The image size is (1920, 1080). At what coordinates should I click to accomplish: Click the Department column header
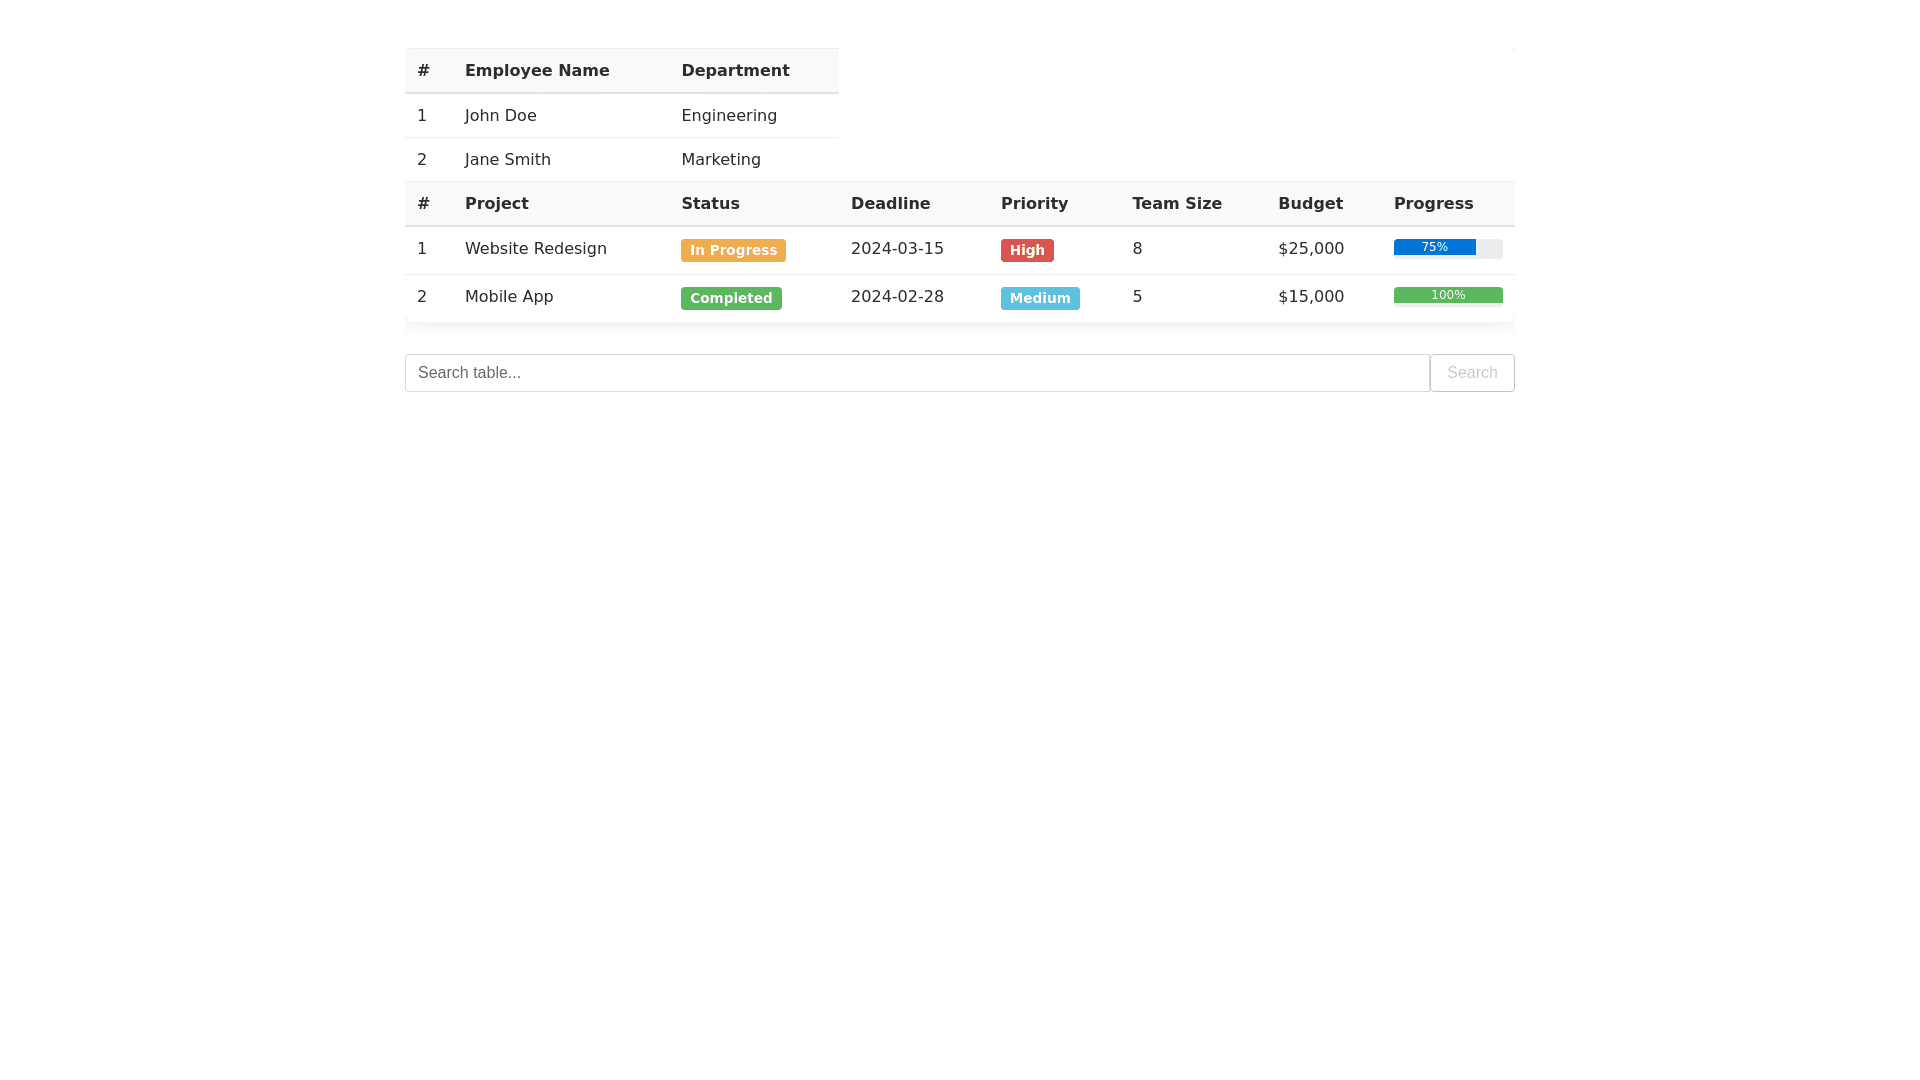click(735, 71)
